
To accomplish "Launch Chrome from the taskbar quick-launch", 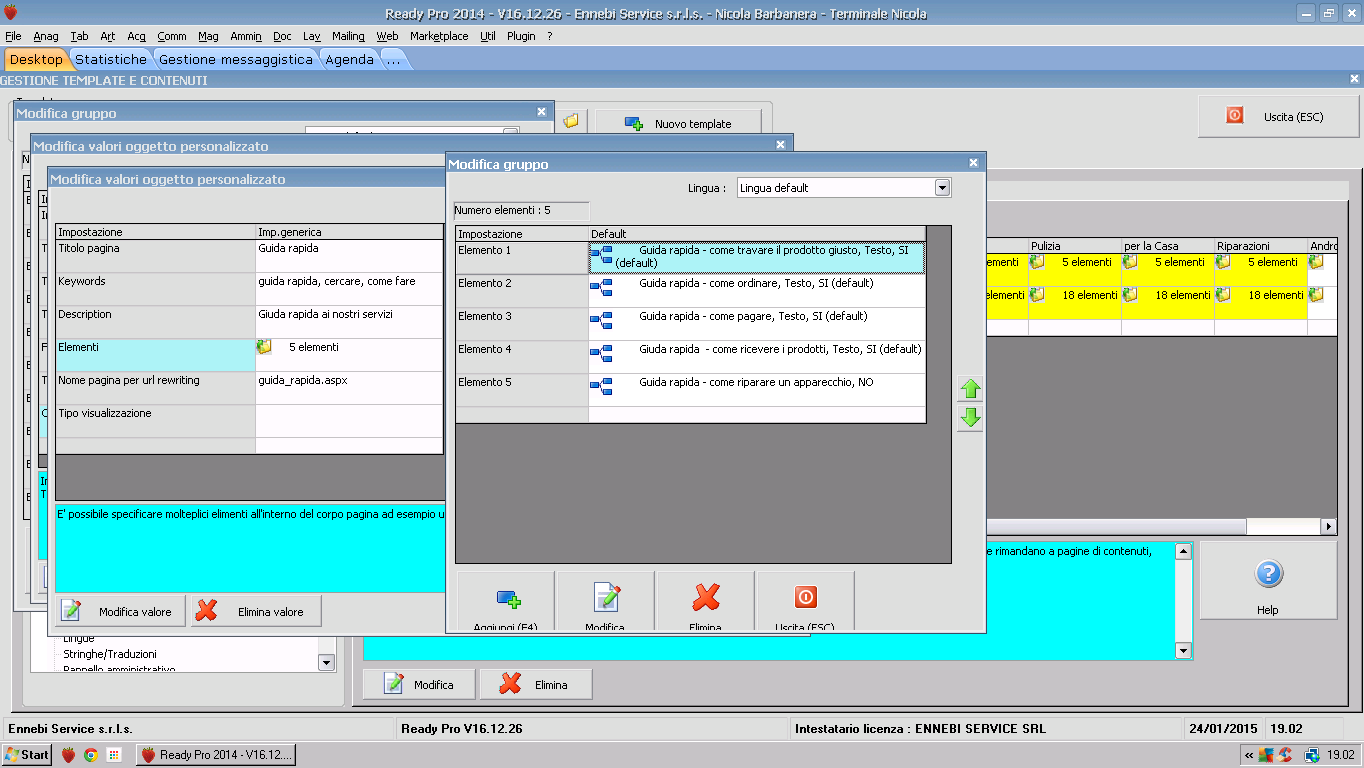I will 91,755.
